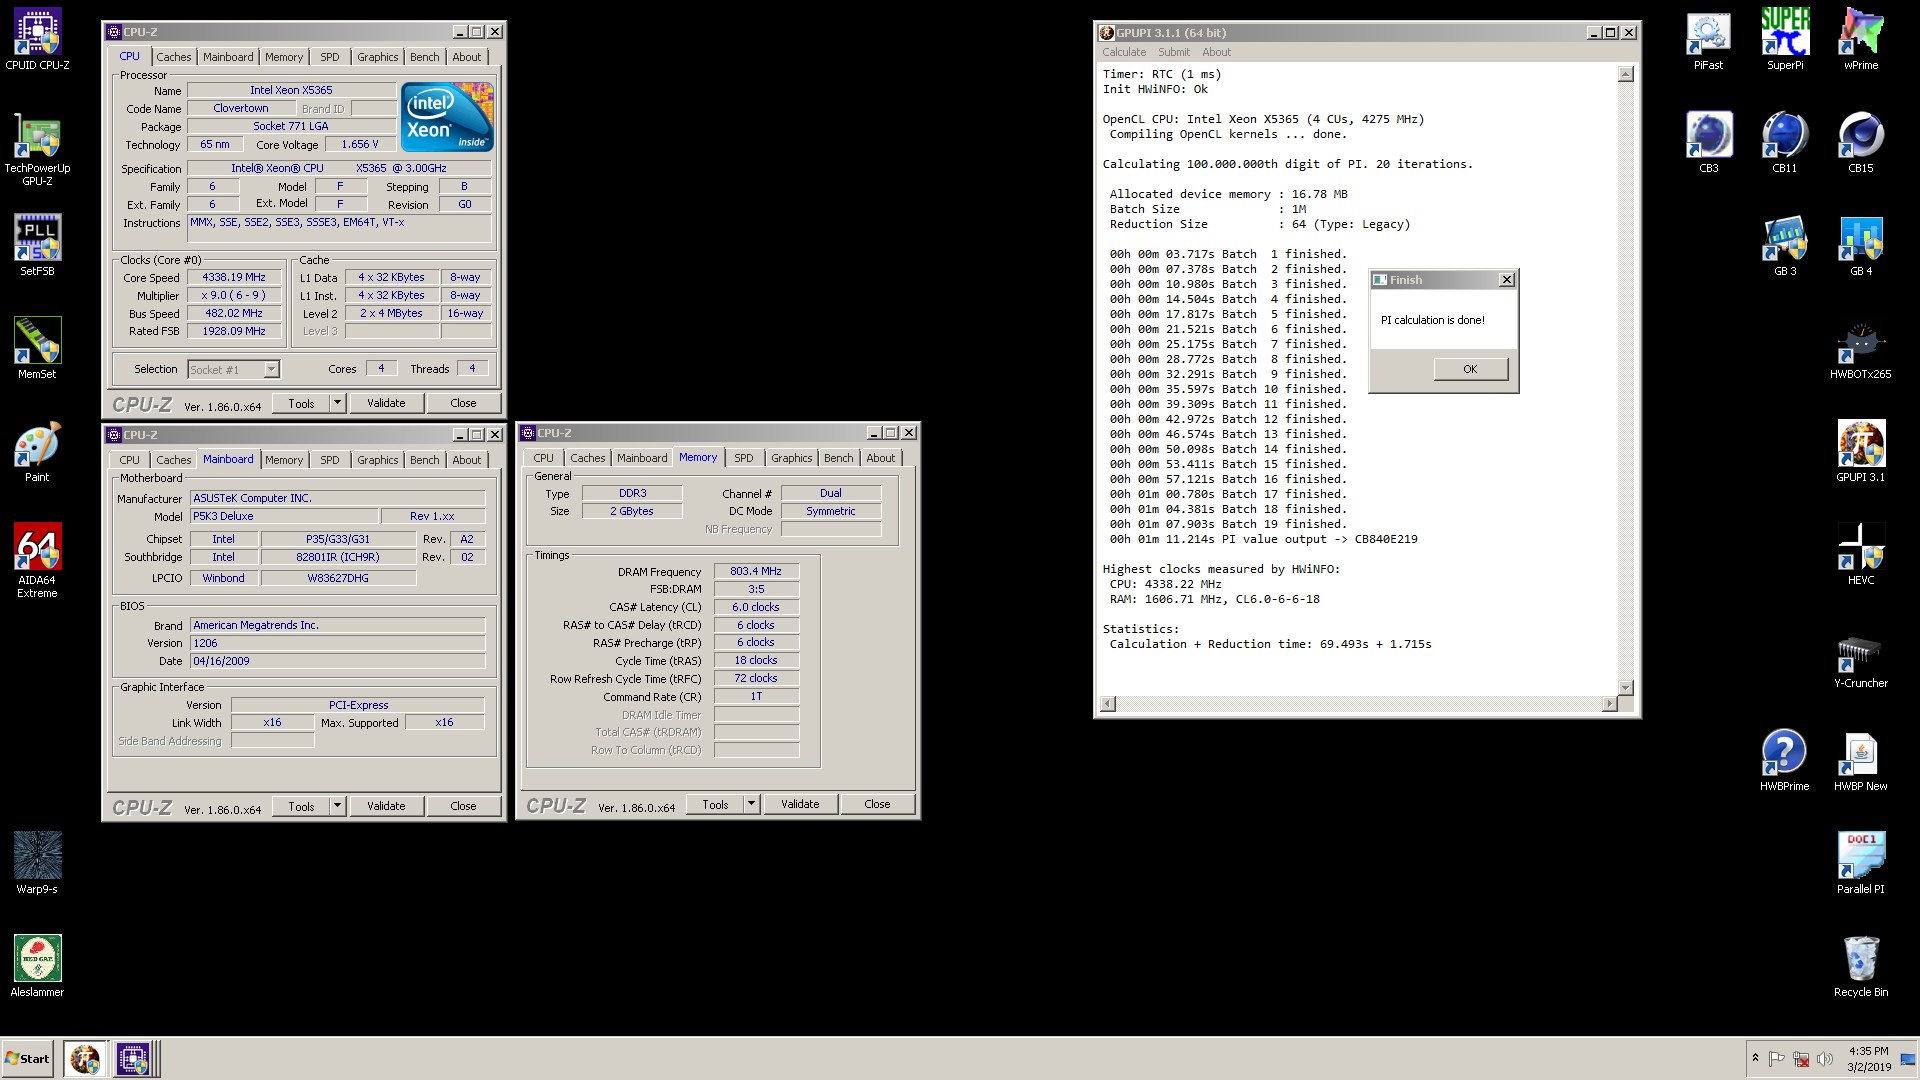This screenshot has width=1920, height=1080.
Task: Open SPD tab in Memory CPU-Z window
Action: (x=743, y=458)
